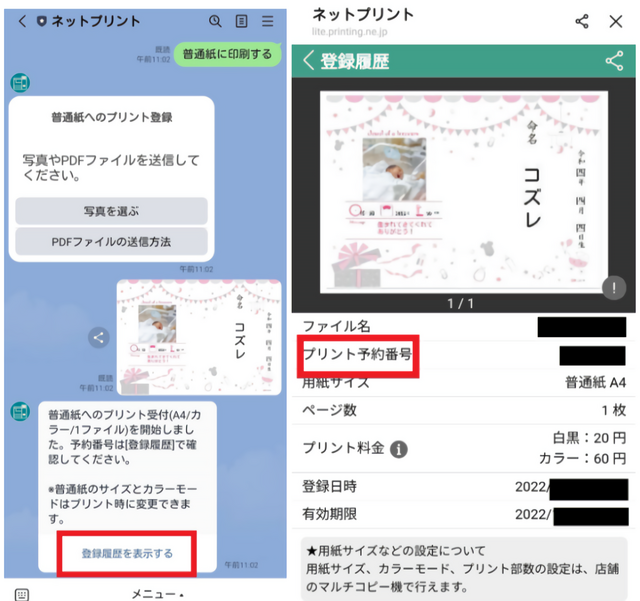Open the hamburger menu in chat header
This screenshot has height=601, width=640.
[x=267, y=21]
